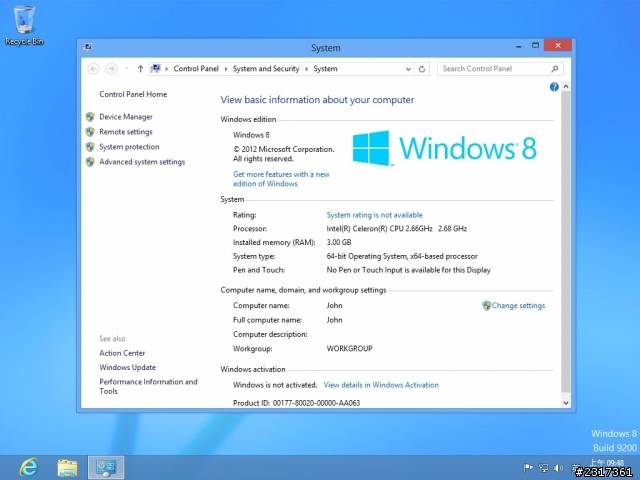640x480 pixels.
Task: Click the back navigation arrow
Action: pos(93,69)
